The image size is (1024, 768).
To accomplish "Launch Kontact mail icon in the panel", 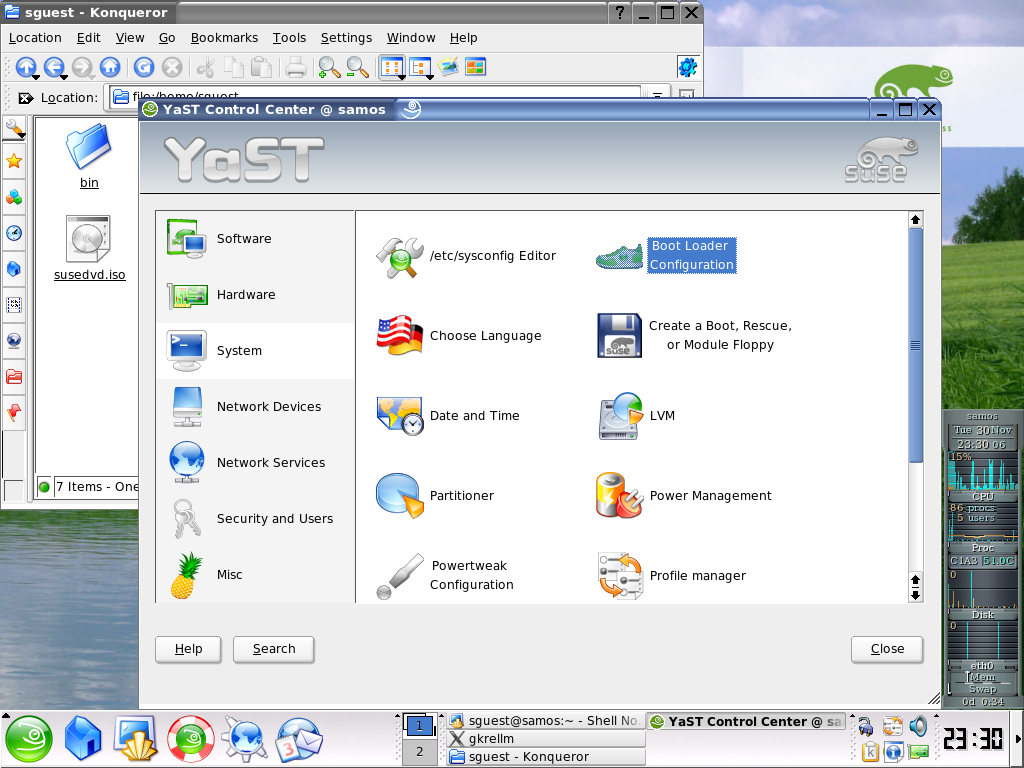I will click(298, 739).
